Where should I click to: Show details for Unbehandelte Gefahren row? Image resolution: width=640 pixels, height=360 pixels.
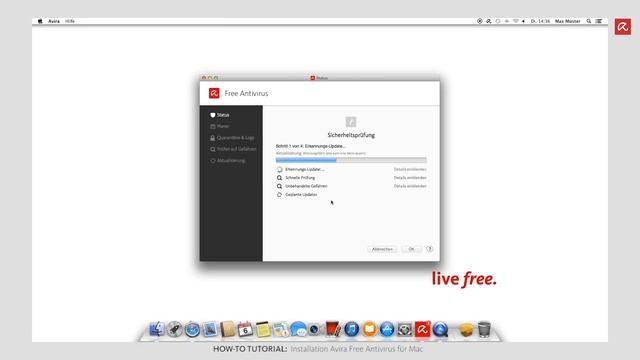[410, 186]
